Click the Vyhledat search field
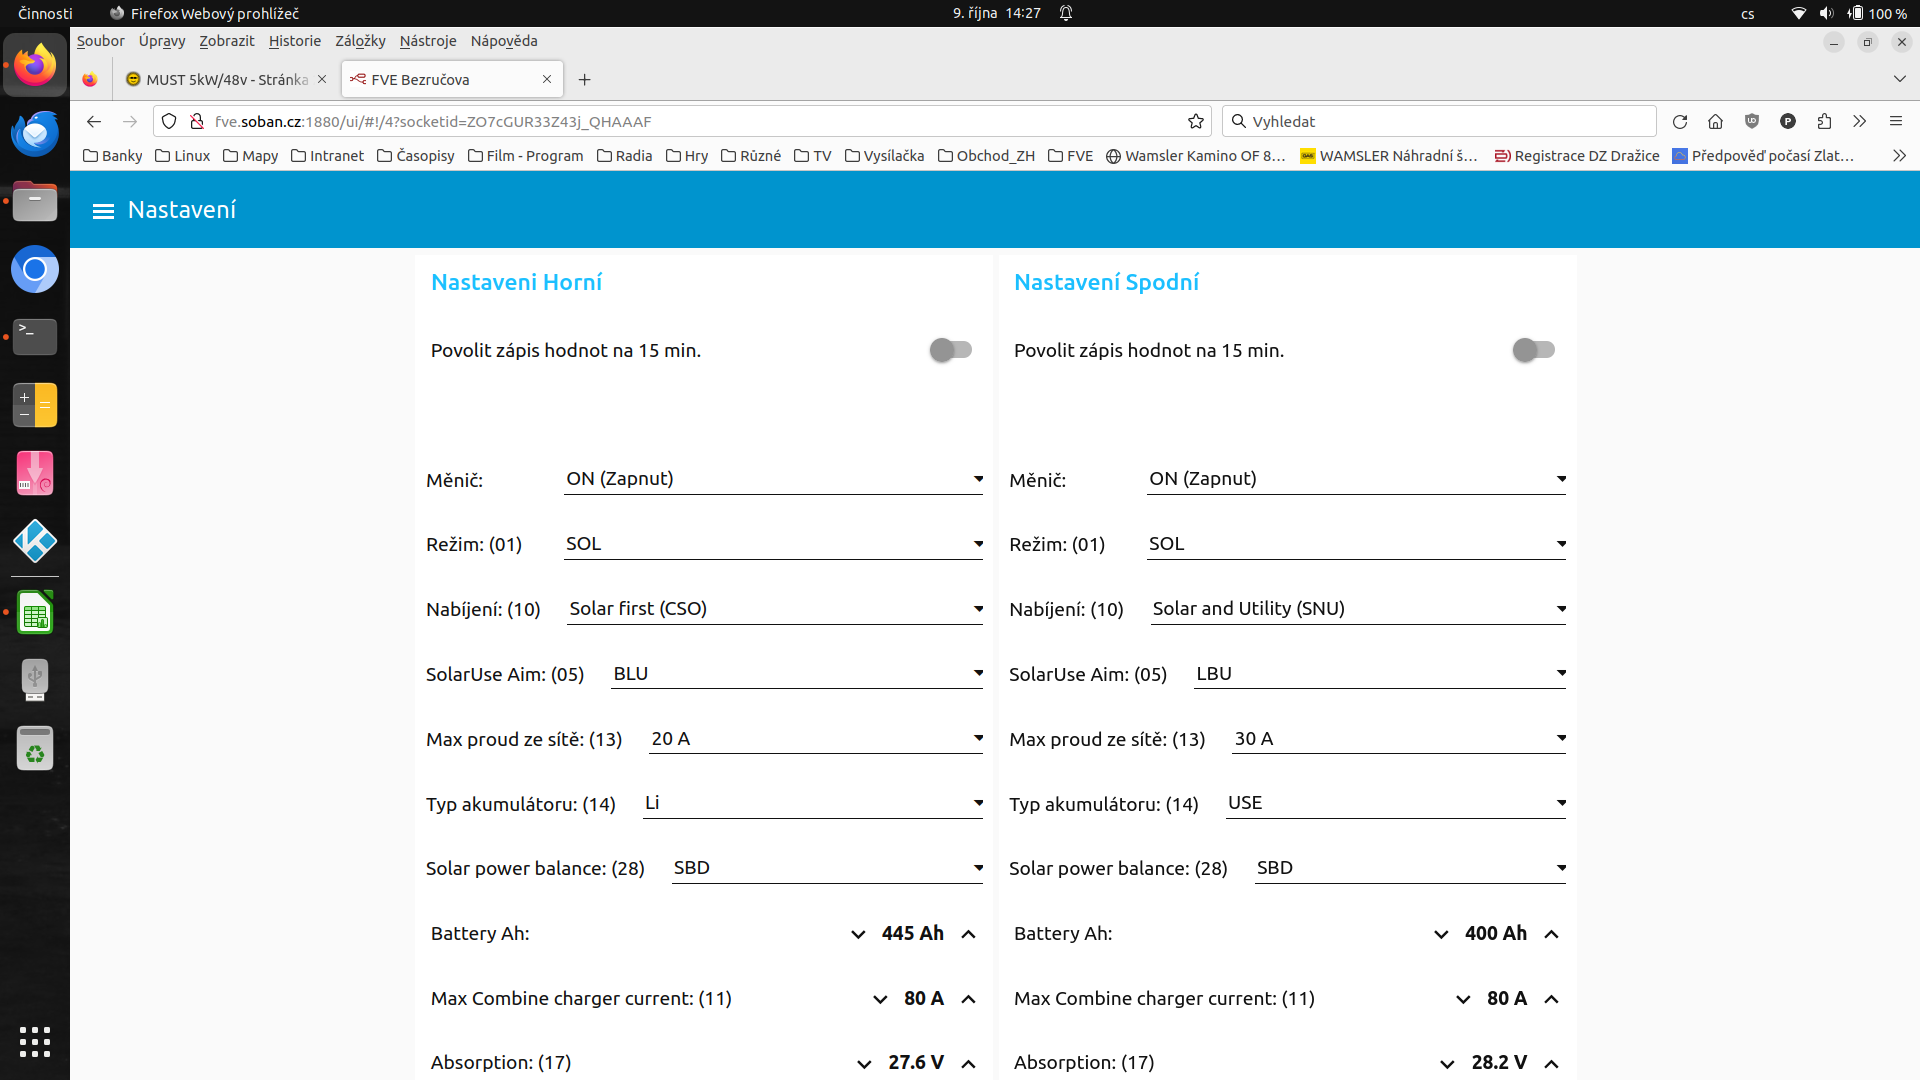1920x1080 pixels. pos(1440,122)
